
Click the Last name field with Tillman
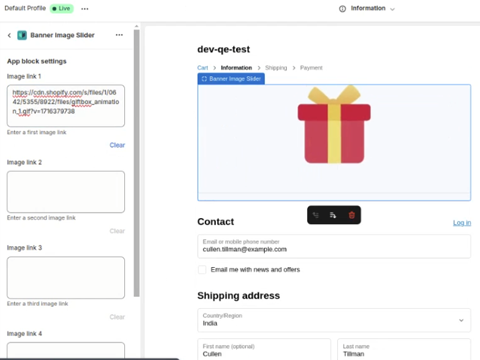pos(404,350)
